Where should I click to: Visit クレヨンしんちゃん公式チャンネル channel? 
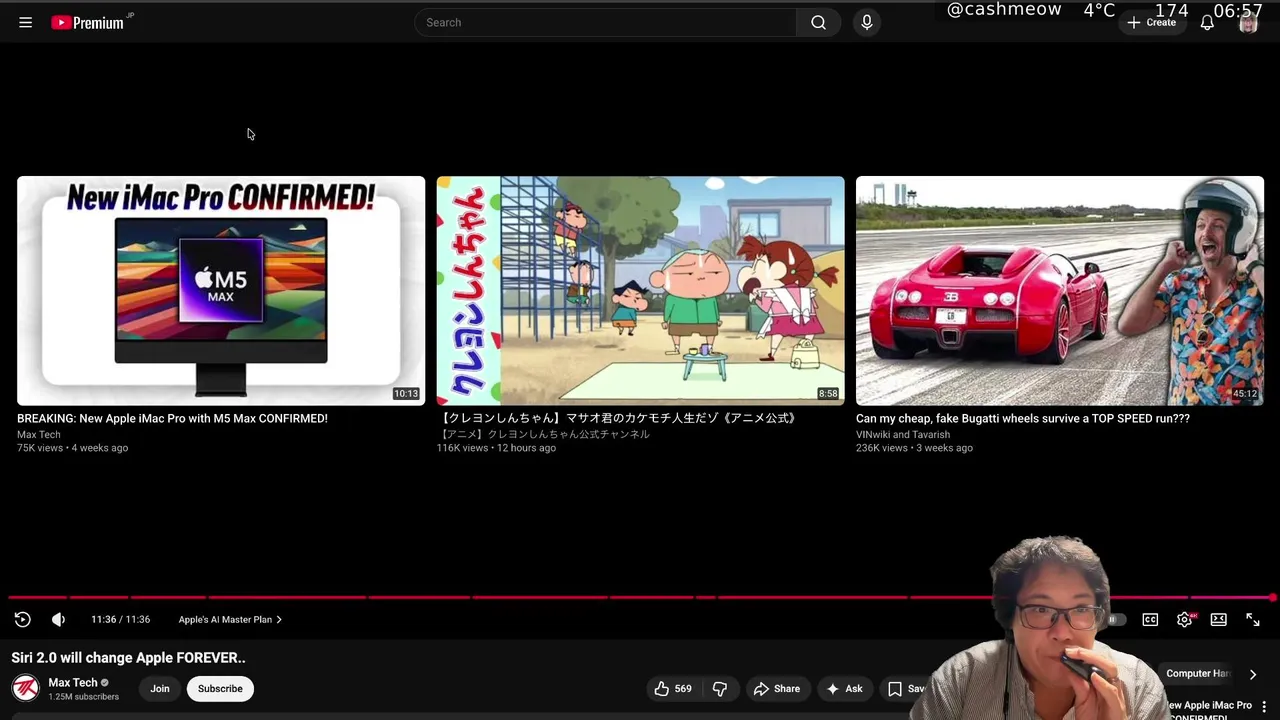pos(543,434)
